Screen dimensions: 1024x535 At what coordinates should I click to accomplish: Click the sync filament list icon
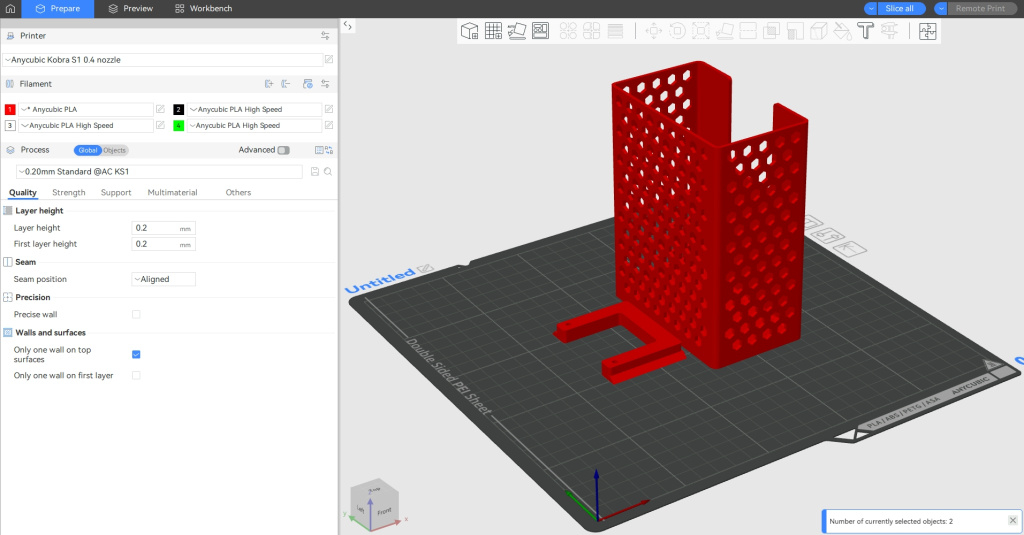click(x=308, y=84)
